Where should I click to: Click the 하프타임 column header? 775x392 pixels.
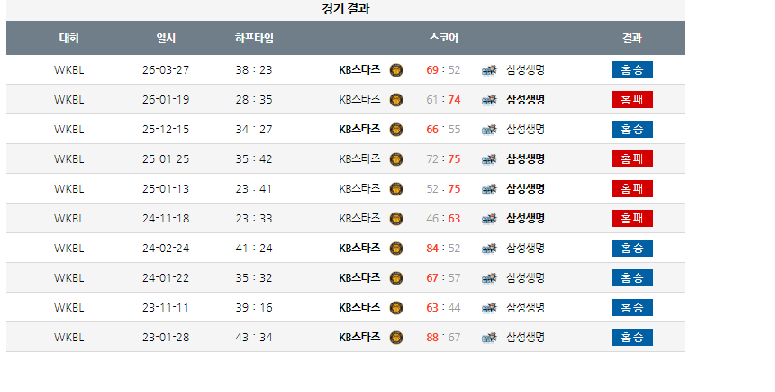[254, 38]
